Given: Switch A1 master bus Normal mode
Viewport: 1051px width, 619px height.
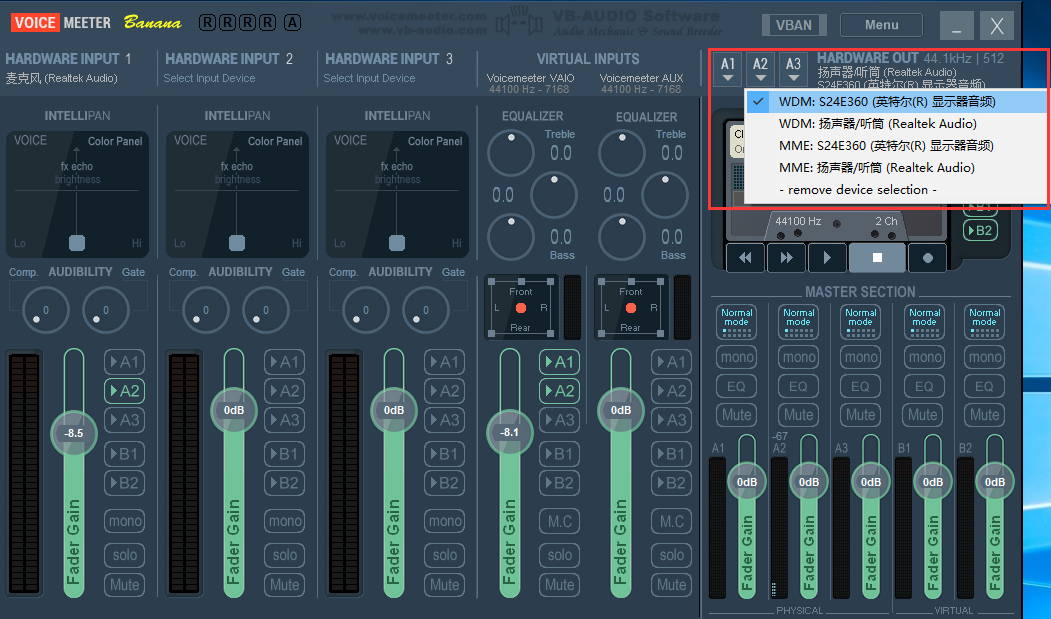Looking at the screenshot, I should [x=737, y=322].
